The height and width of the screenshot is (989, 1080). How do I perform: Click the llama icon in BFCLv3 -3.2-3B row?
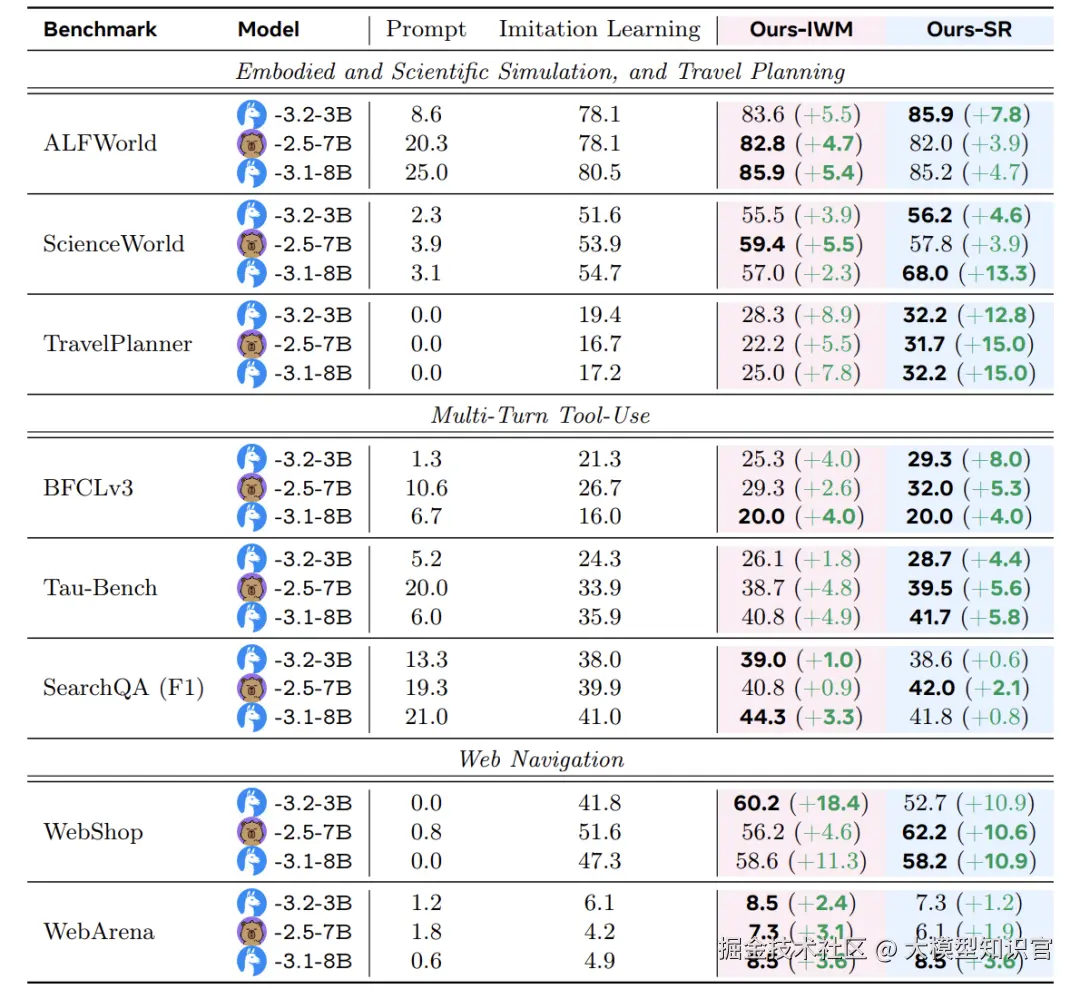[251, 459]
